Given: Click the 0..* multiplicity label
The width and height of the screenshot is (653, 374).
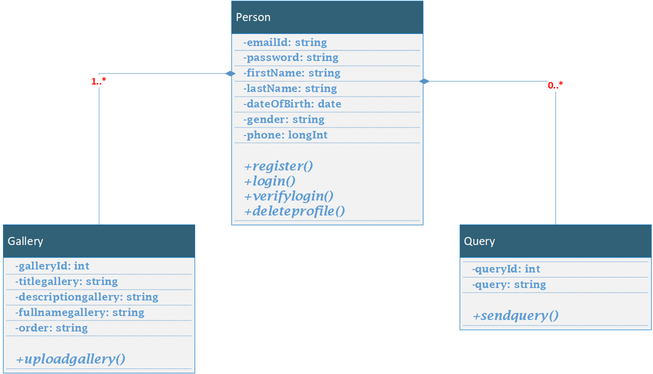Looking at the screenshot, I should (555, 85).
